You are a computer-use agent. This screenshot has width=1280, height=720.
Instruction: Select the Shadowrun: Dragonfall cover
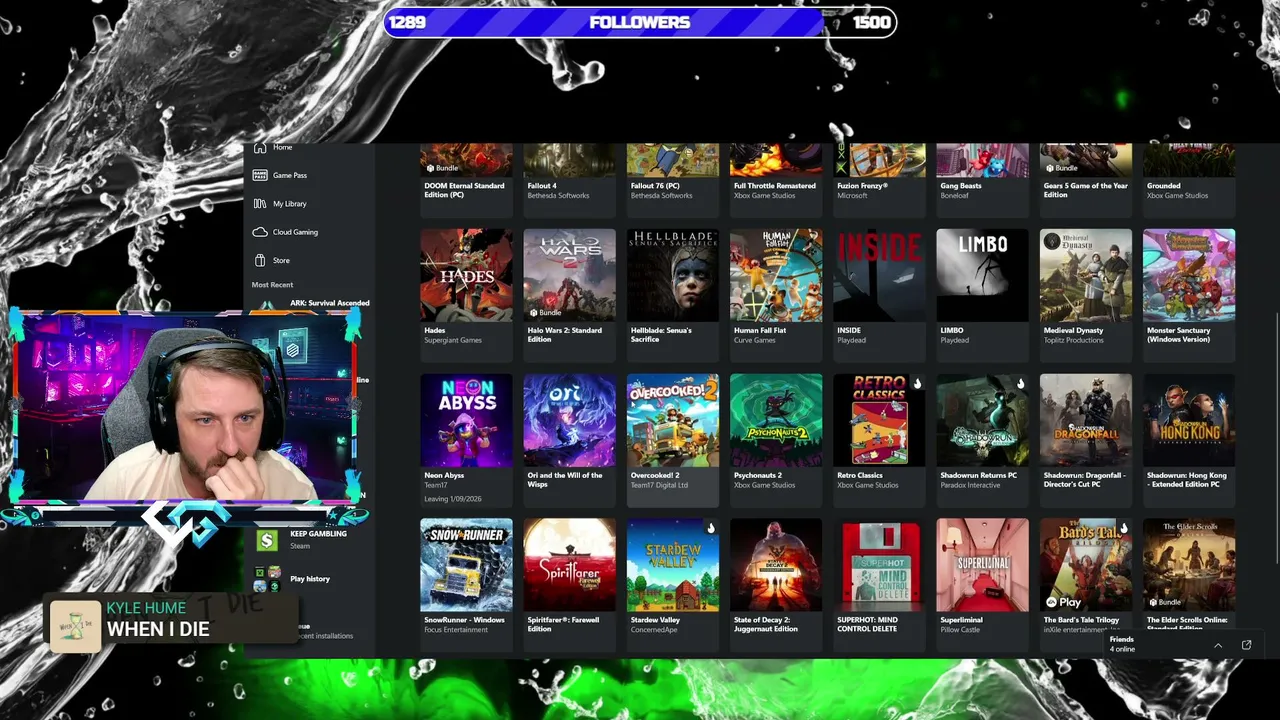coord(1086,420)
